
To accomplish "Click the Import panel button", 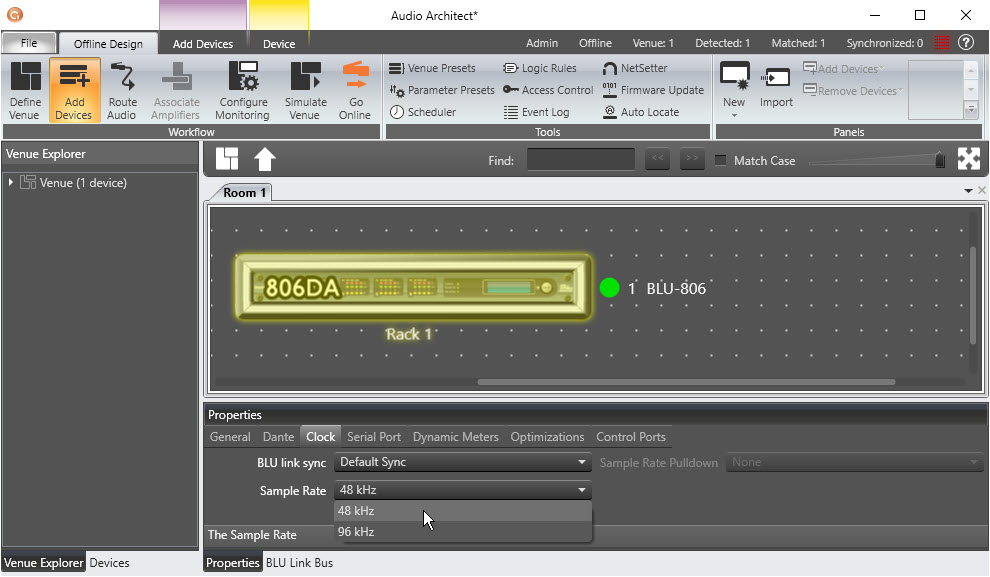I will tap(776, 89).
